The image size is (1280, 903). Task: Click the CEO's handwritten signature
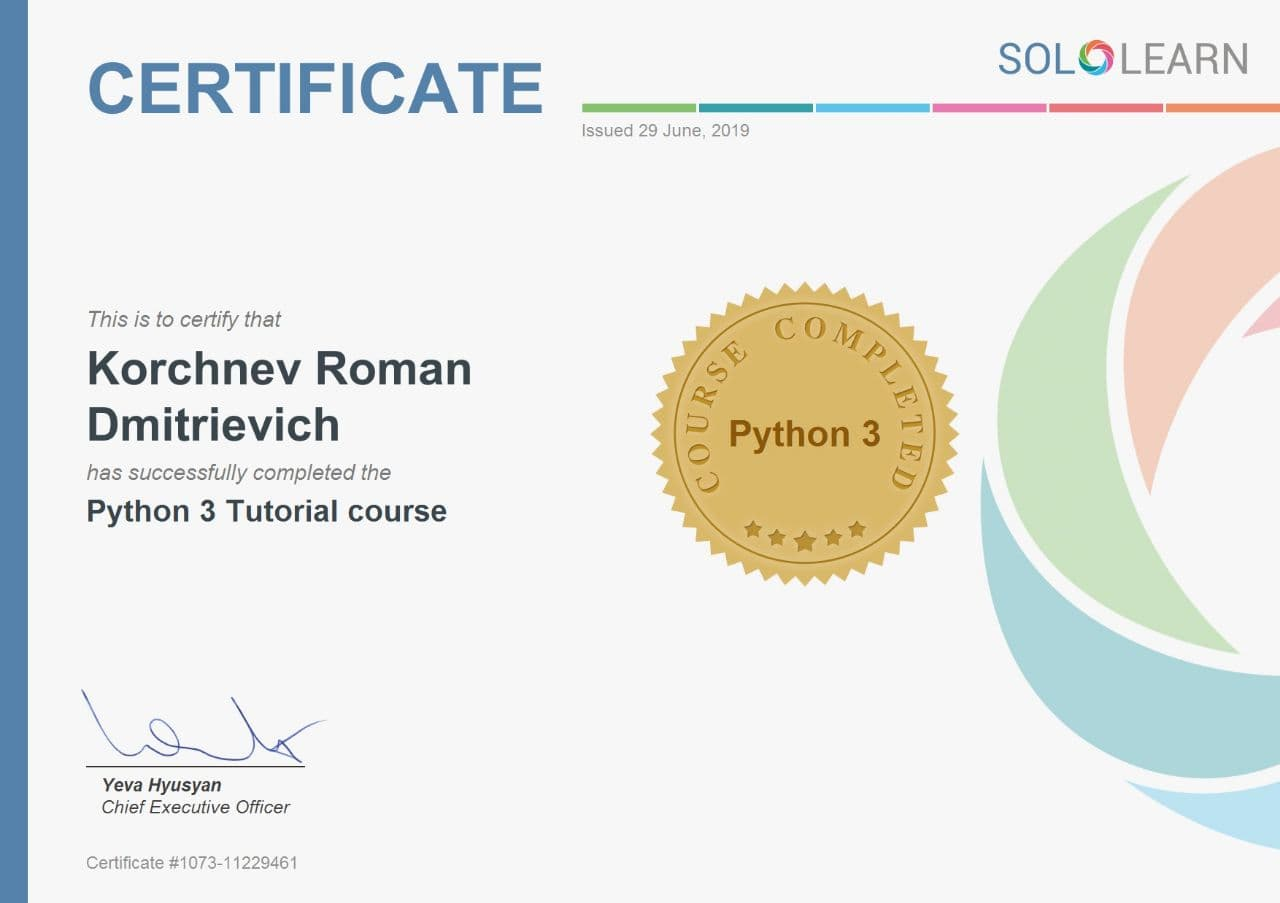pos(200,732)
